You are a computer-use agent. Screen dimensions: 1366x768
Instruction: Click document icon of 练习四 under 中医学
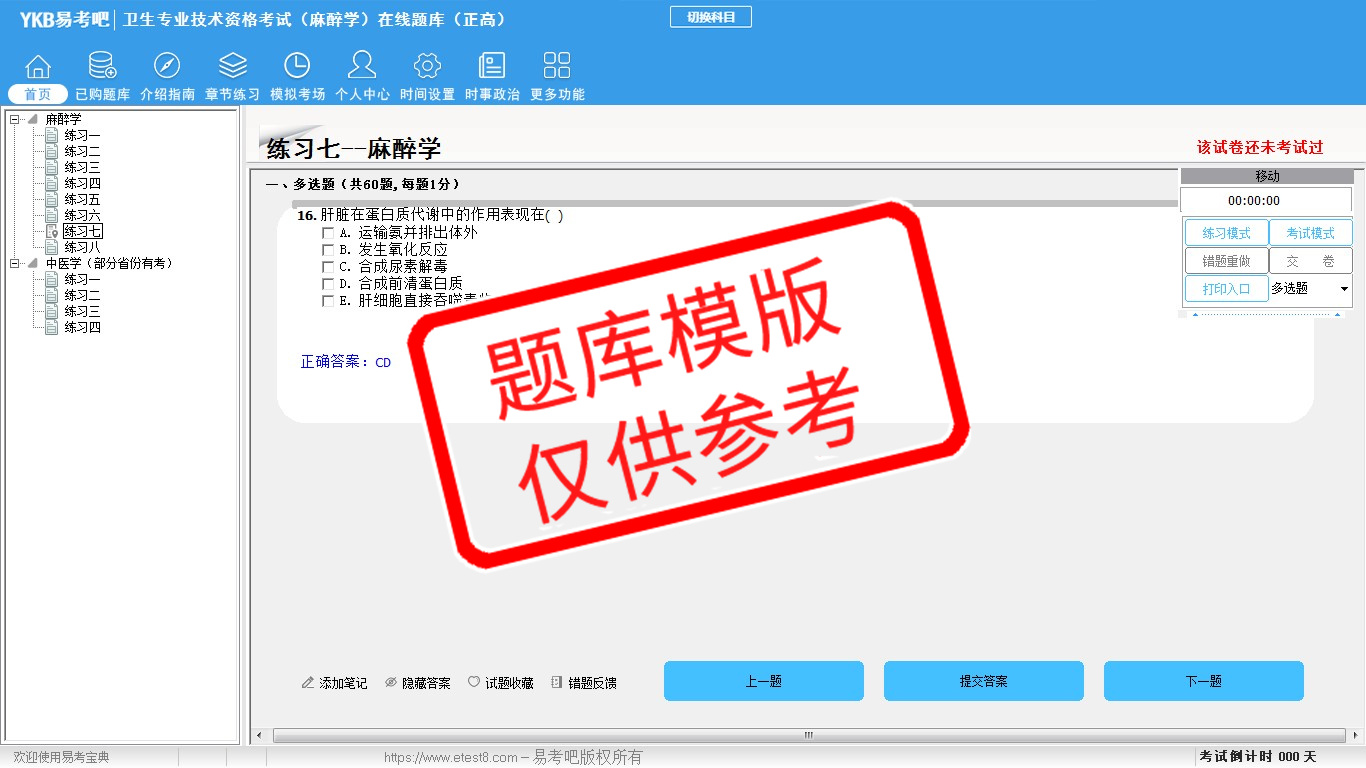pos(52,328)
